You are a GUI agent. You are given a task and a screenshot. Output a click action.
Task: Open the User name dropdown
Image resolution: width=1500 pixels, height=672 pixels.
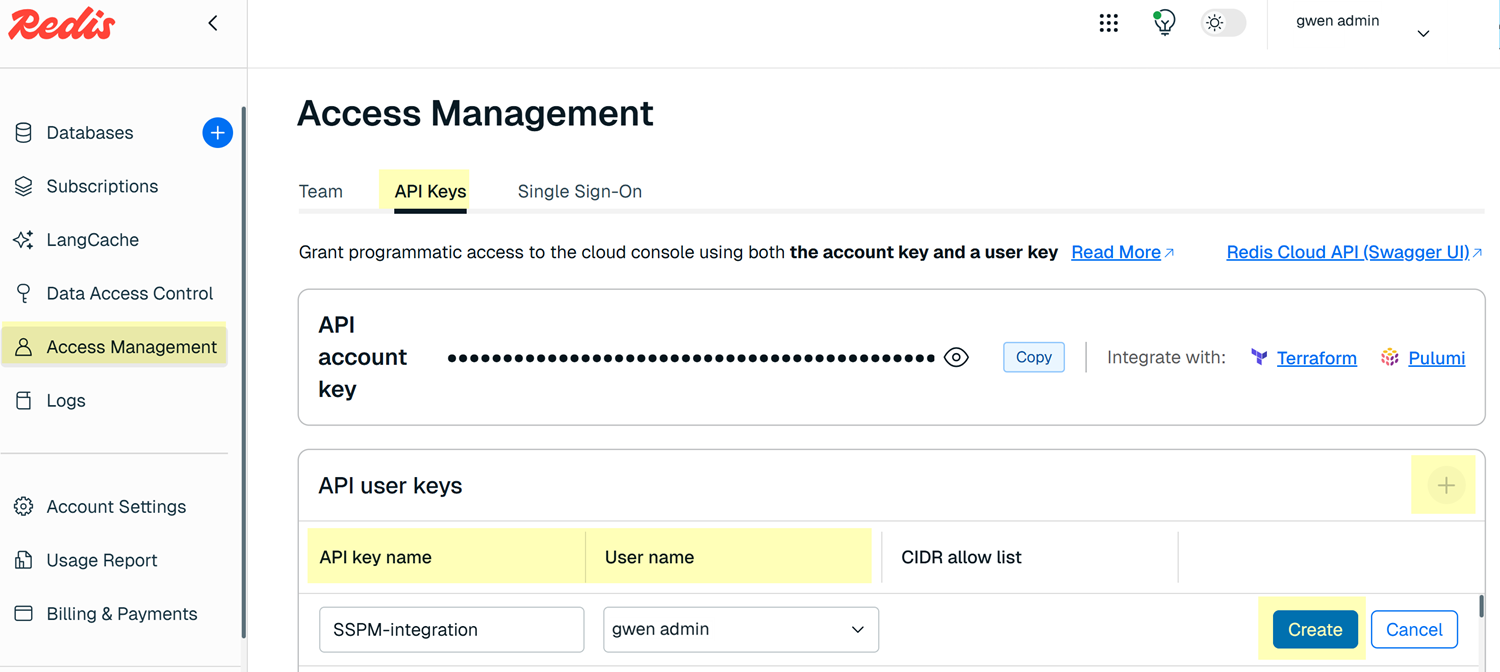[740, 630]
